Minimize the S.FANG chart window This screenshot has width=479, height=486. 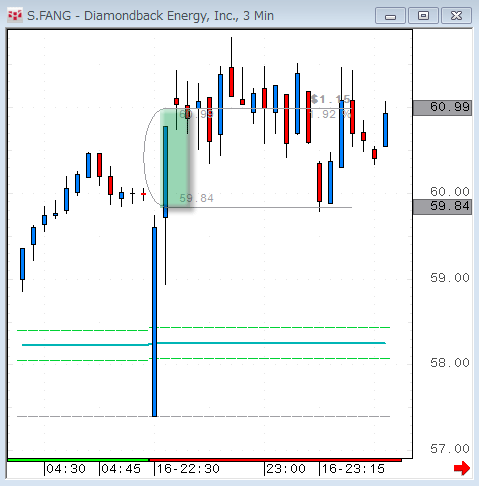[390, 16]
